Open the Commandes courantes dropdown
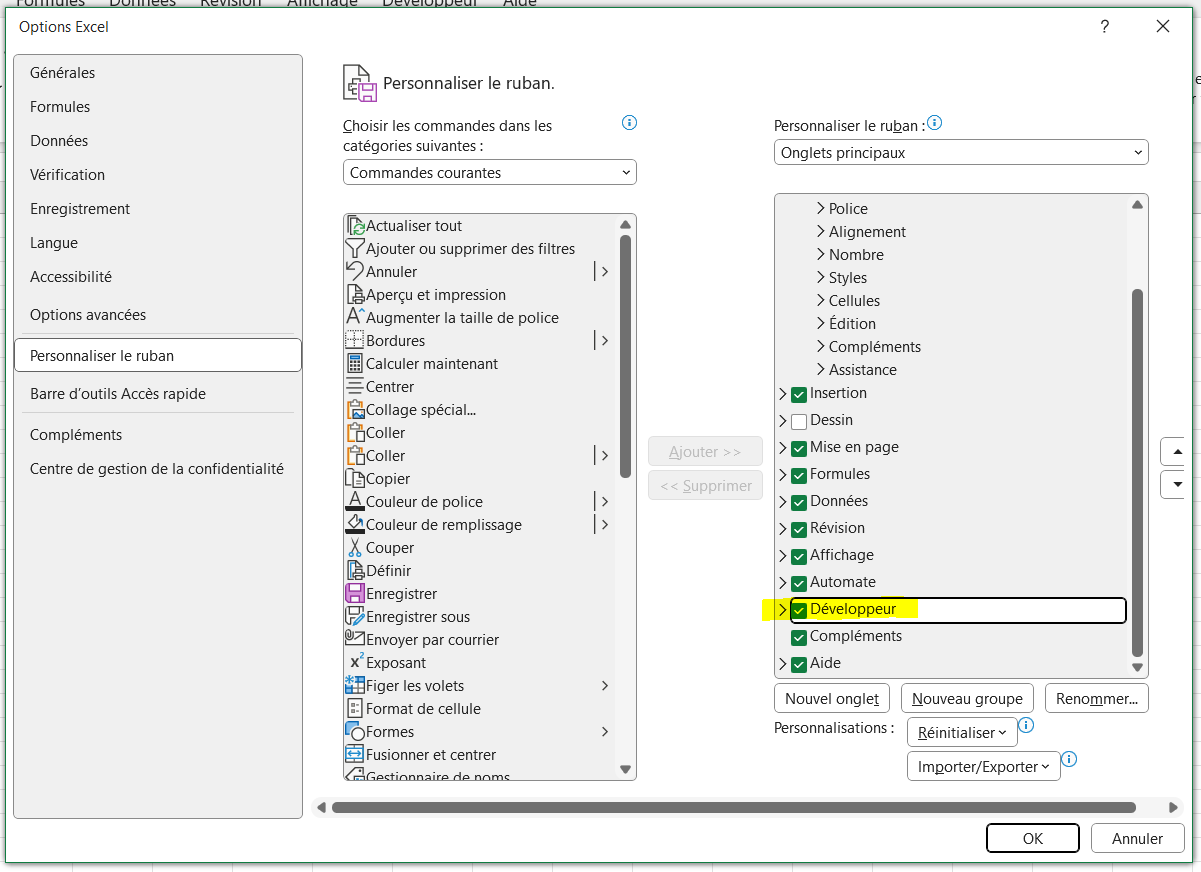Image resolution: width=1201 pixels, height=872 pixels. pyautogui.click(x=490, y=173)
